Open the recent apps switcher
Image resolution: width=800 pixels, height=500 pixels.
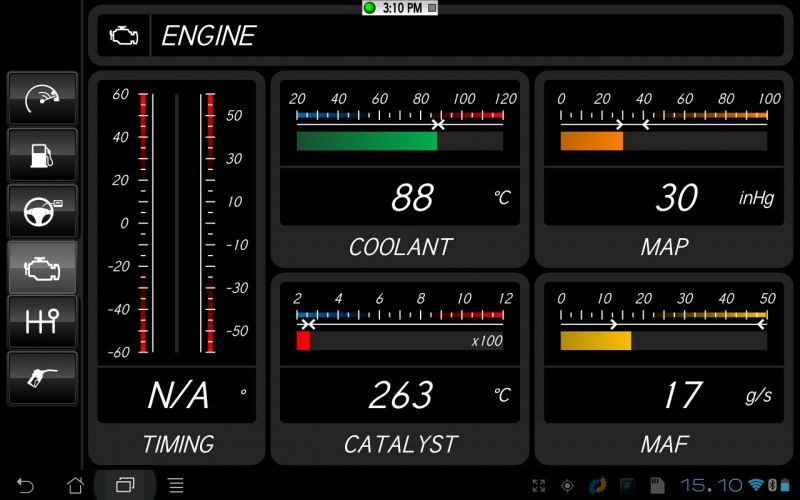click(x=125, y=485)
